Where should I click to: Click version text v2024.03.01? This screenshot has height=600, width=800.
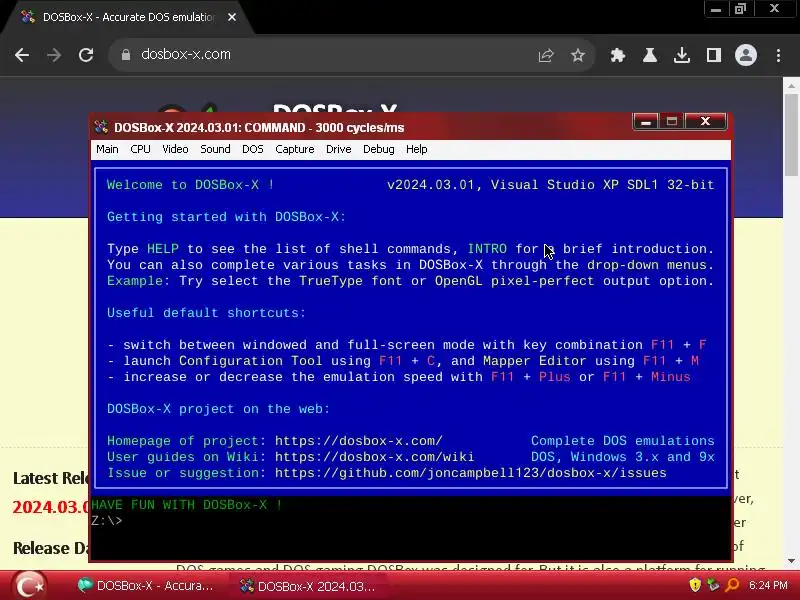[x=431, y=185]
